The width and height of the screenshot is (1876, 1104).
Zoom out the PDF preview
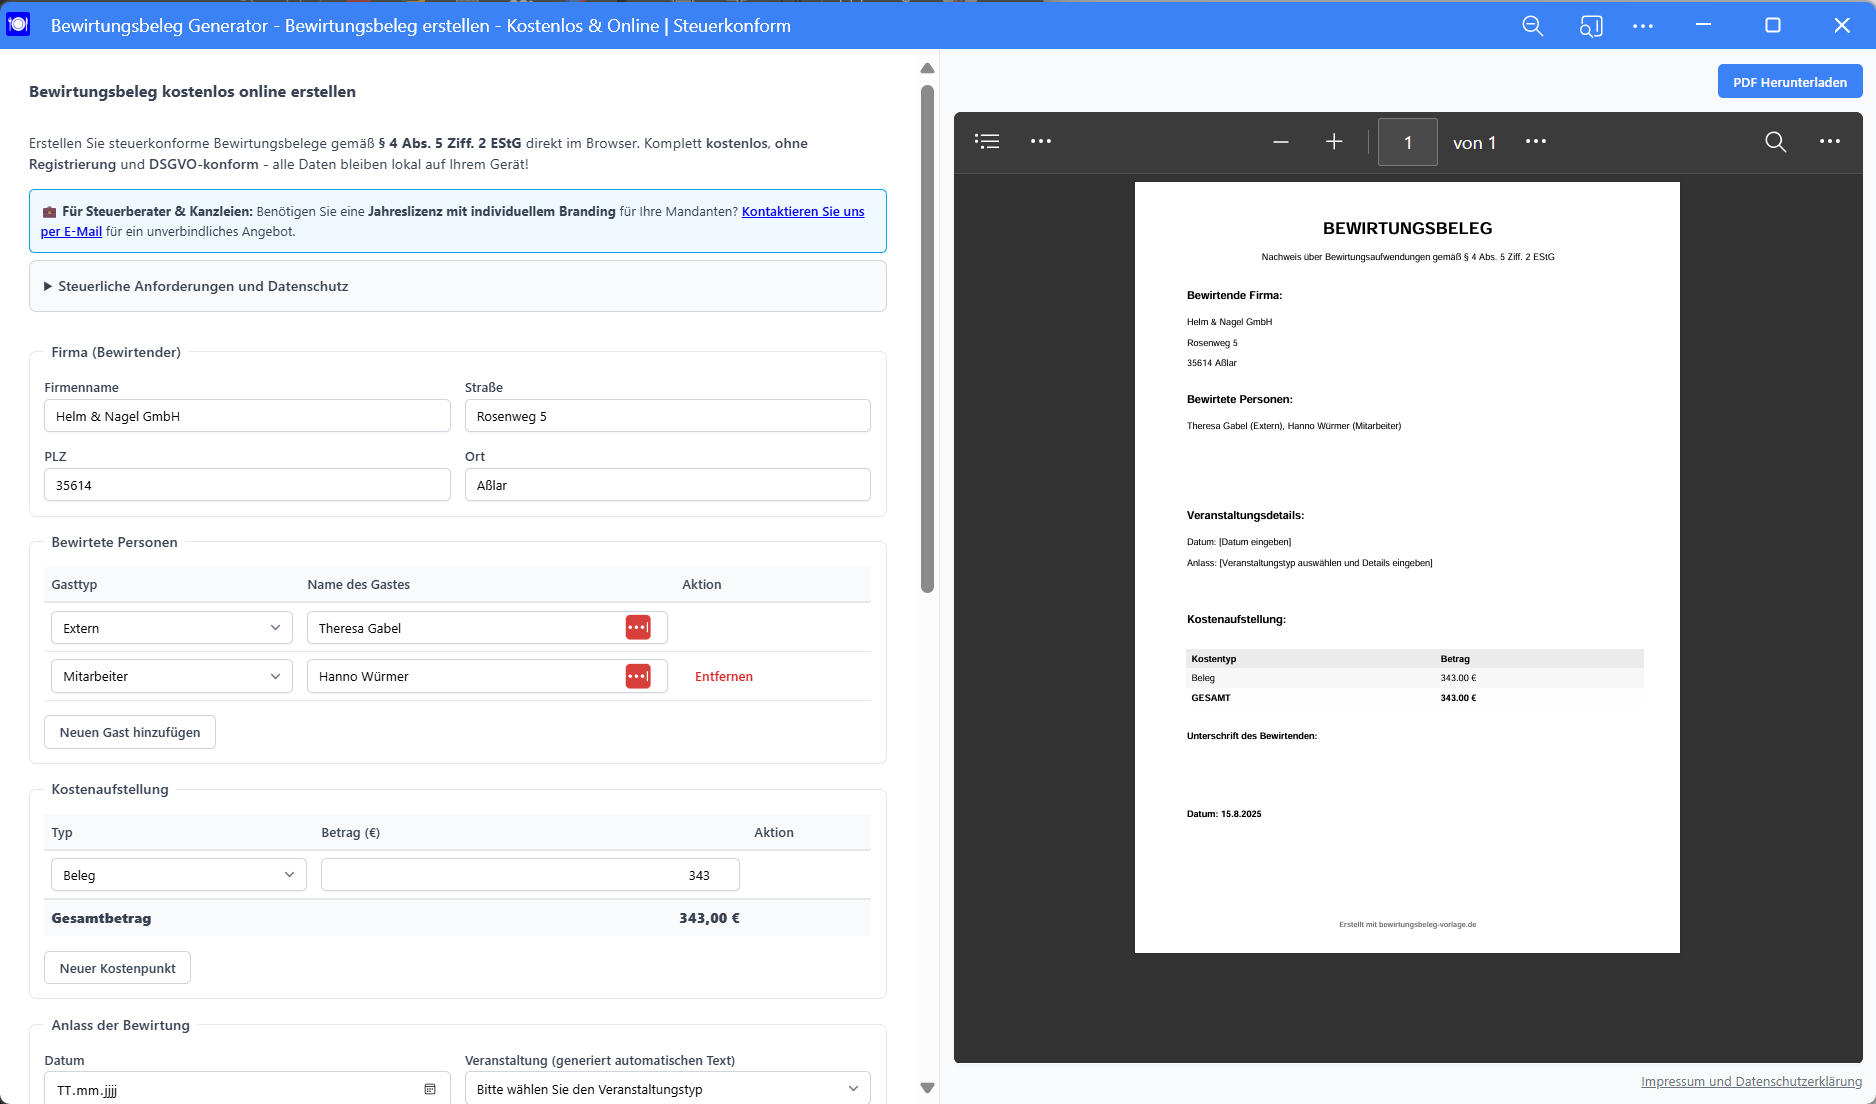click(1280, 142)
